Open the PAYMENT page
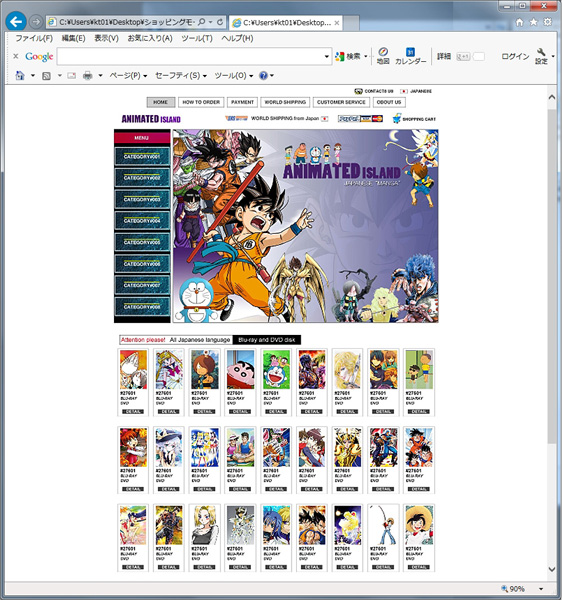 (242, 102)
